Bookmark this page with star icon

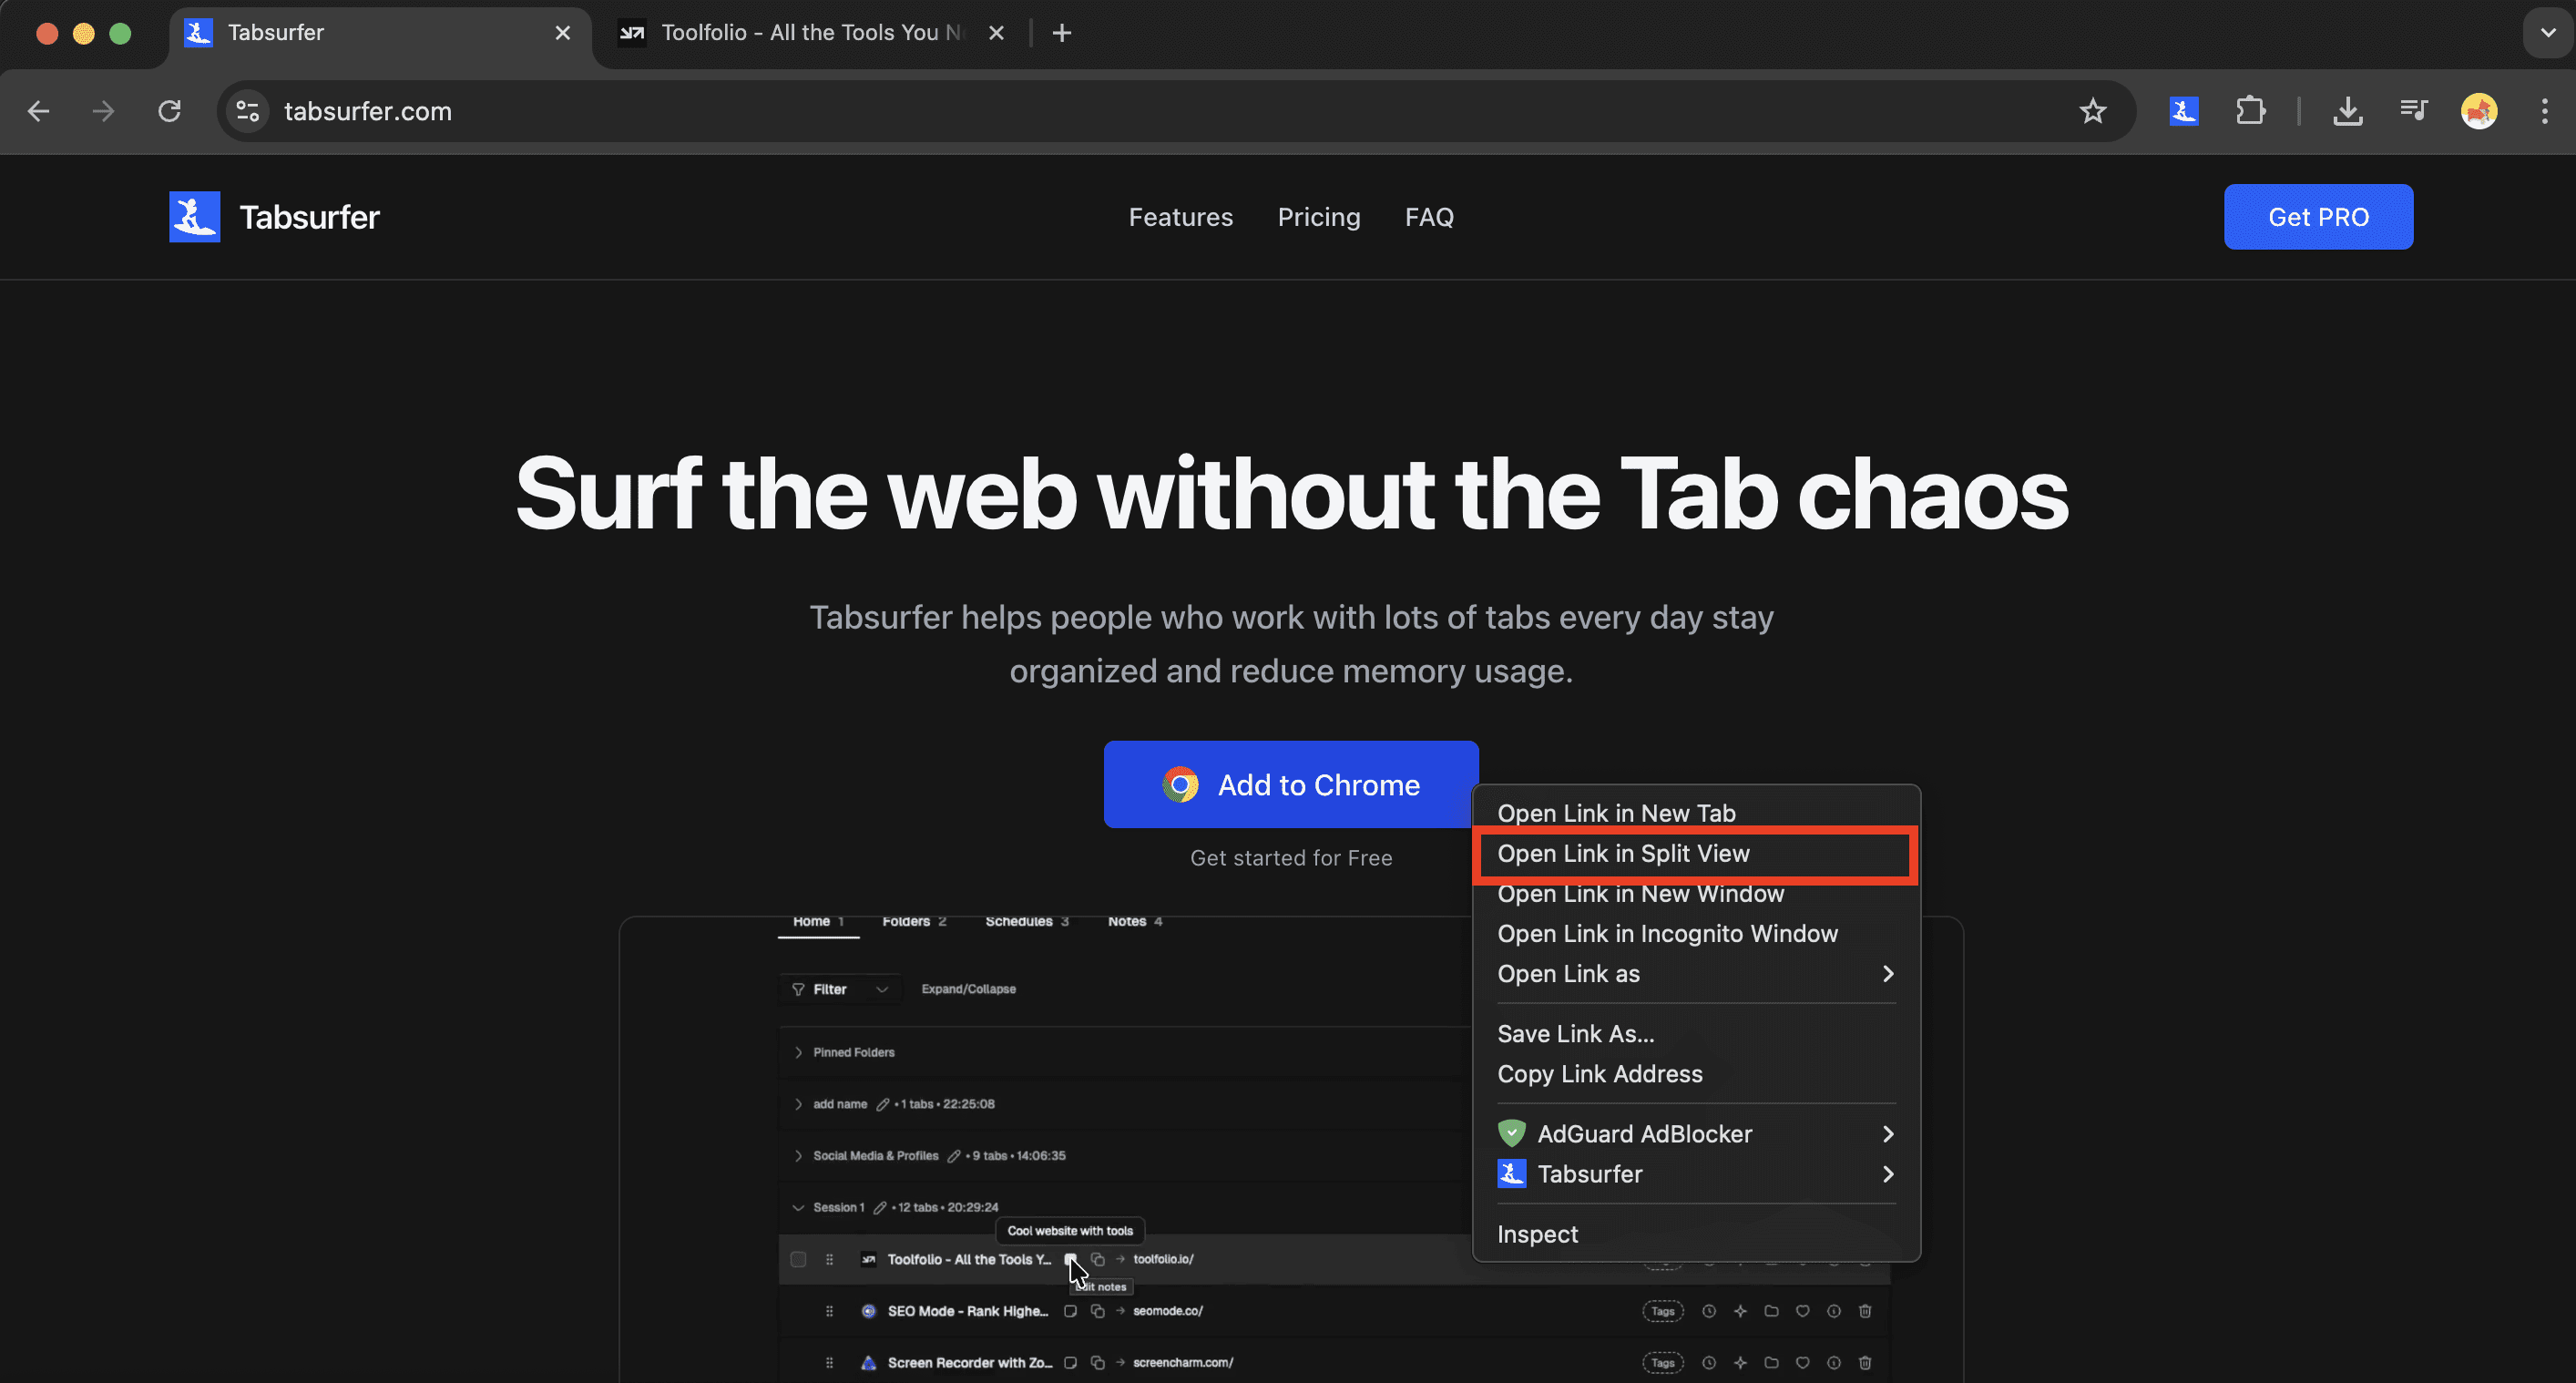click(2092, 111)
